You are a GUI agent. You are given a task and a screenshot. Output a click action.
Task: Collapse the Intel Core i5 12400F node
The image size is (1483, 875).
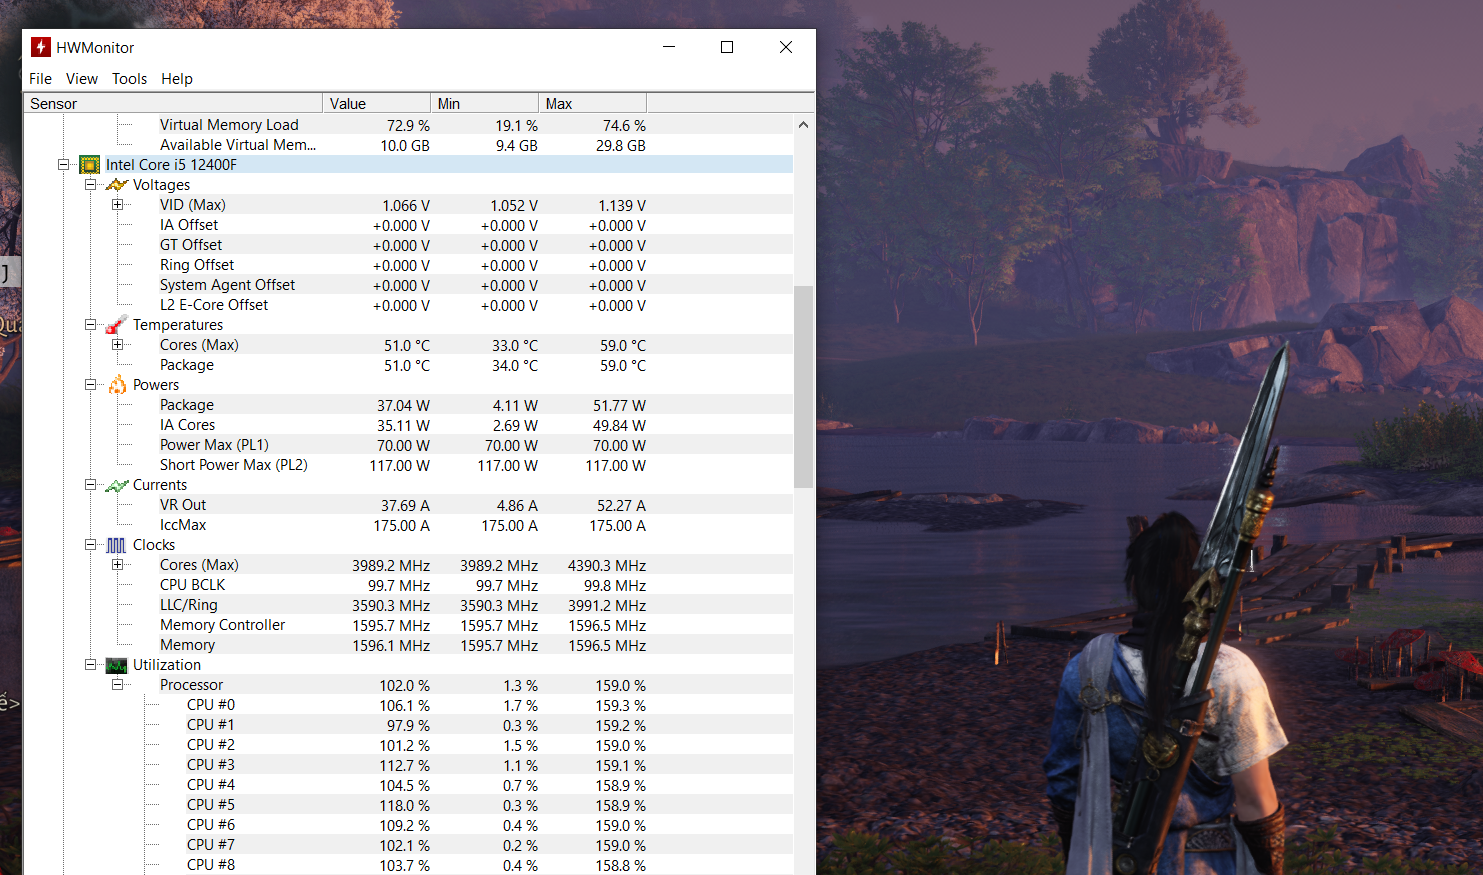(x=63, y=165)
